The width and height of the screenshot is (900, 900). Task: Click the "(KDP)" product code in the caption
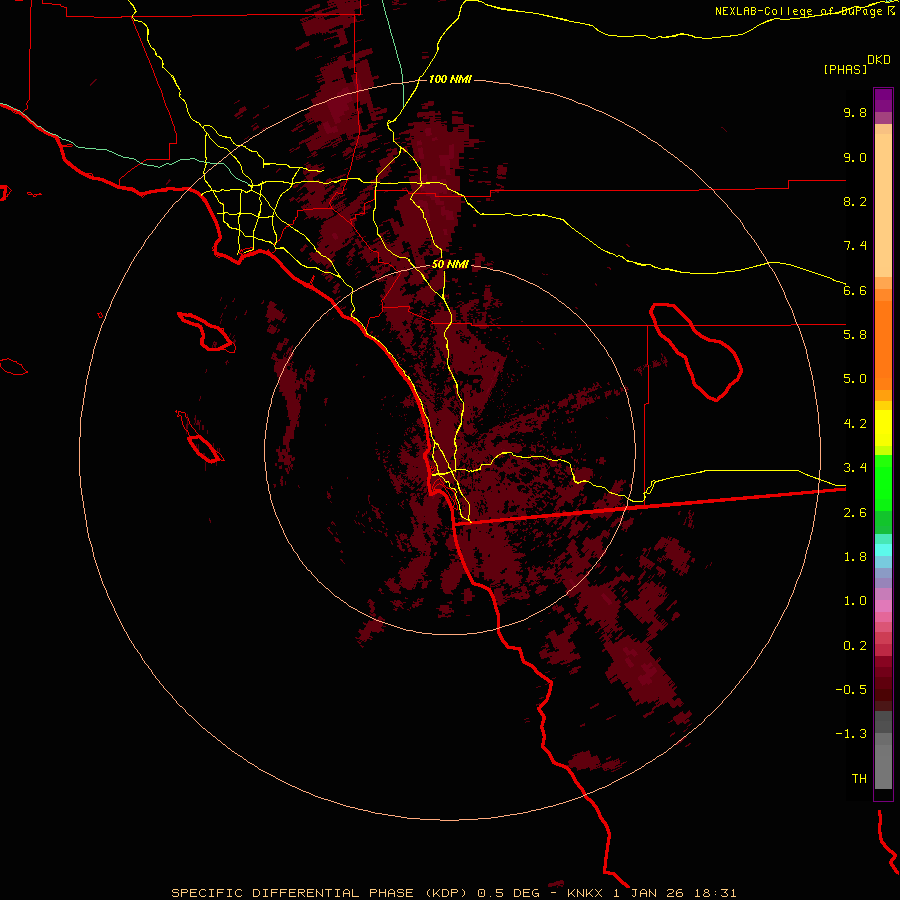pos(447,893)
